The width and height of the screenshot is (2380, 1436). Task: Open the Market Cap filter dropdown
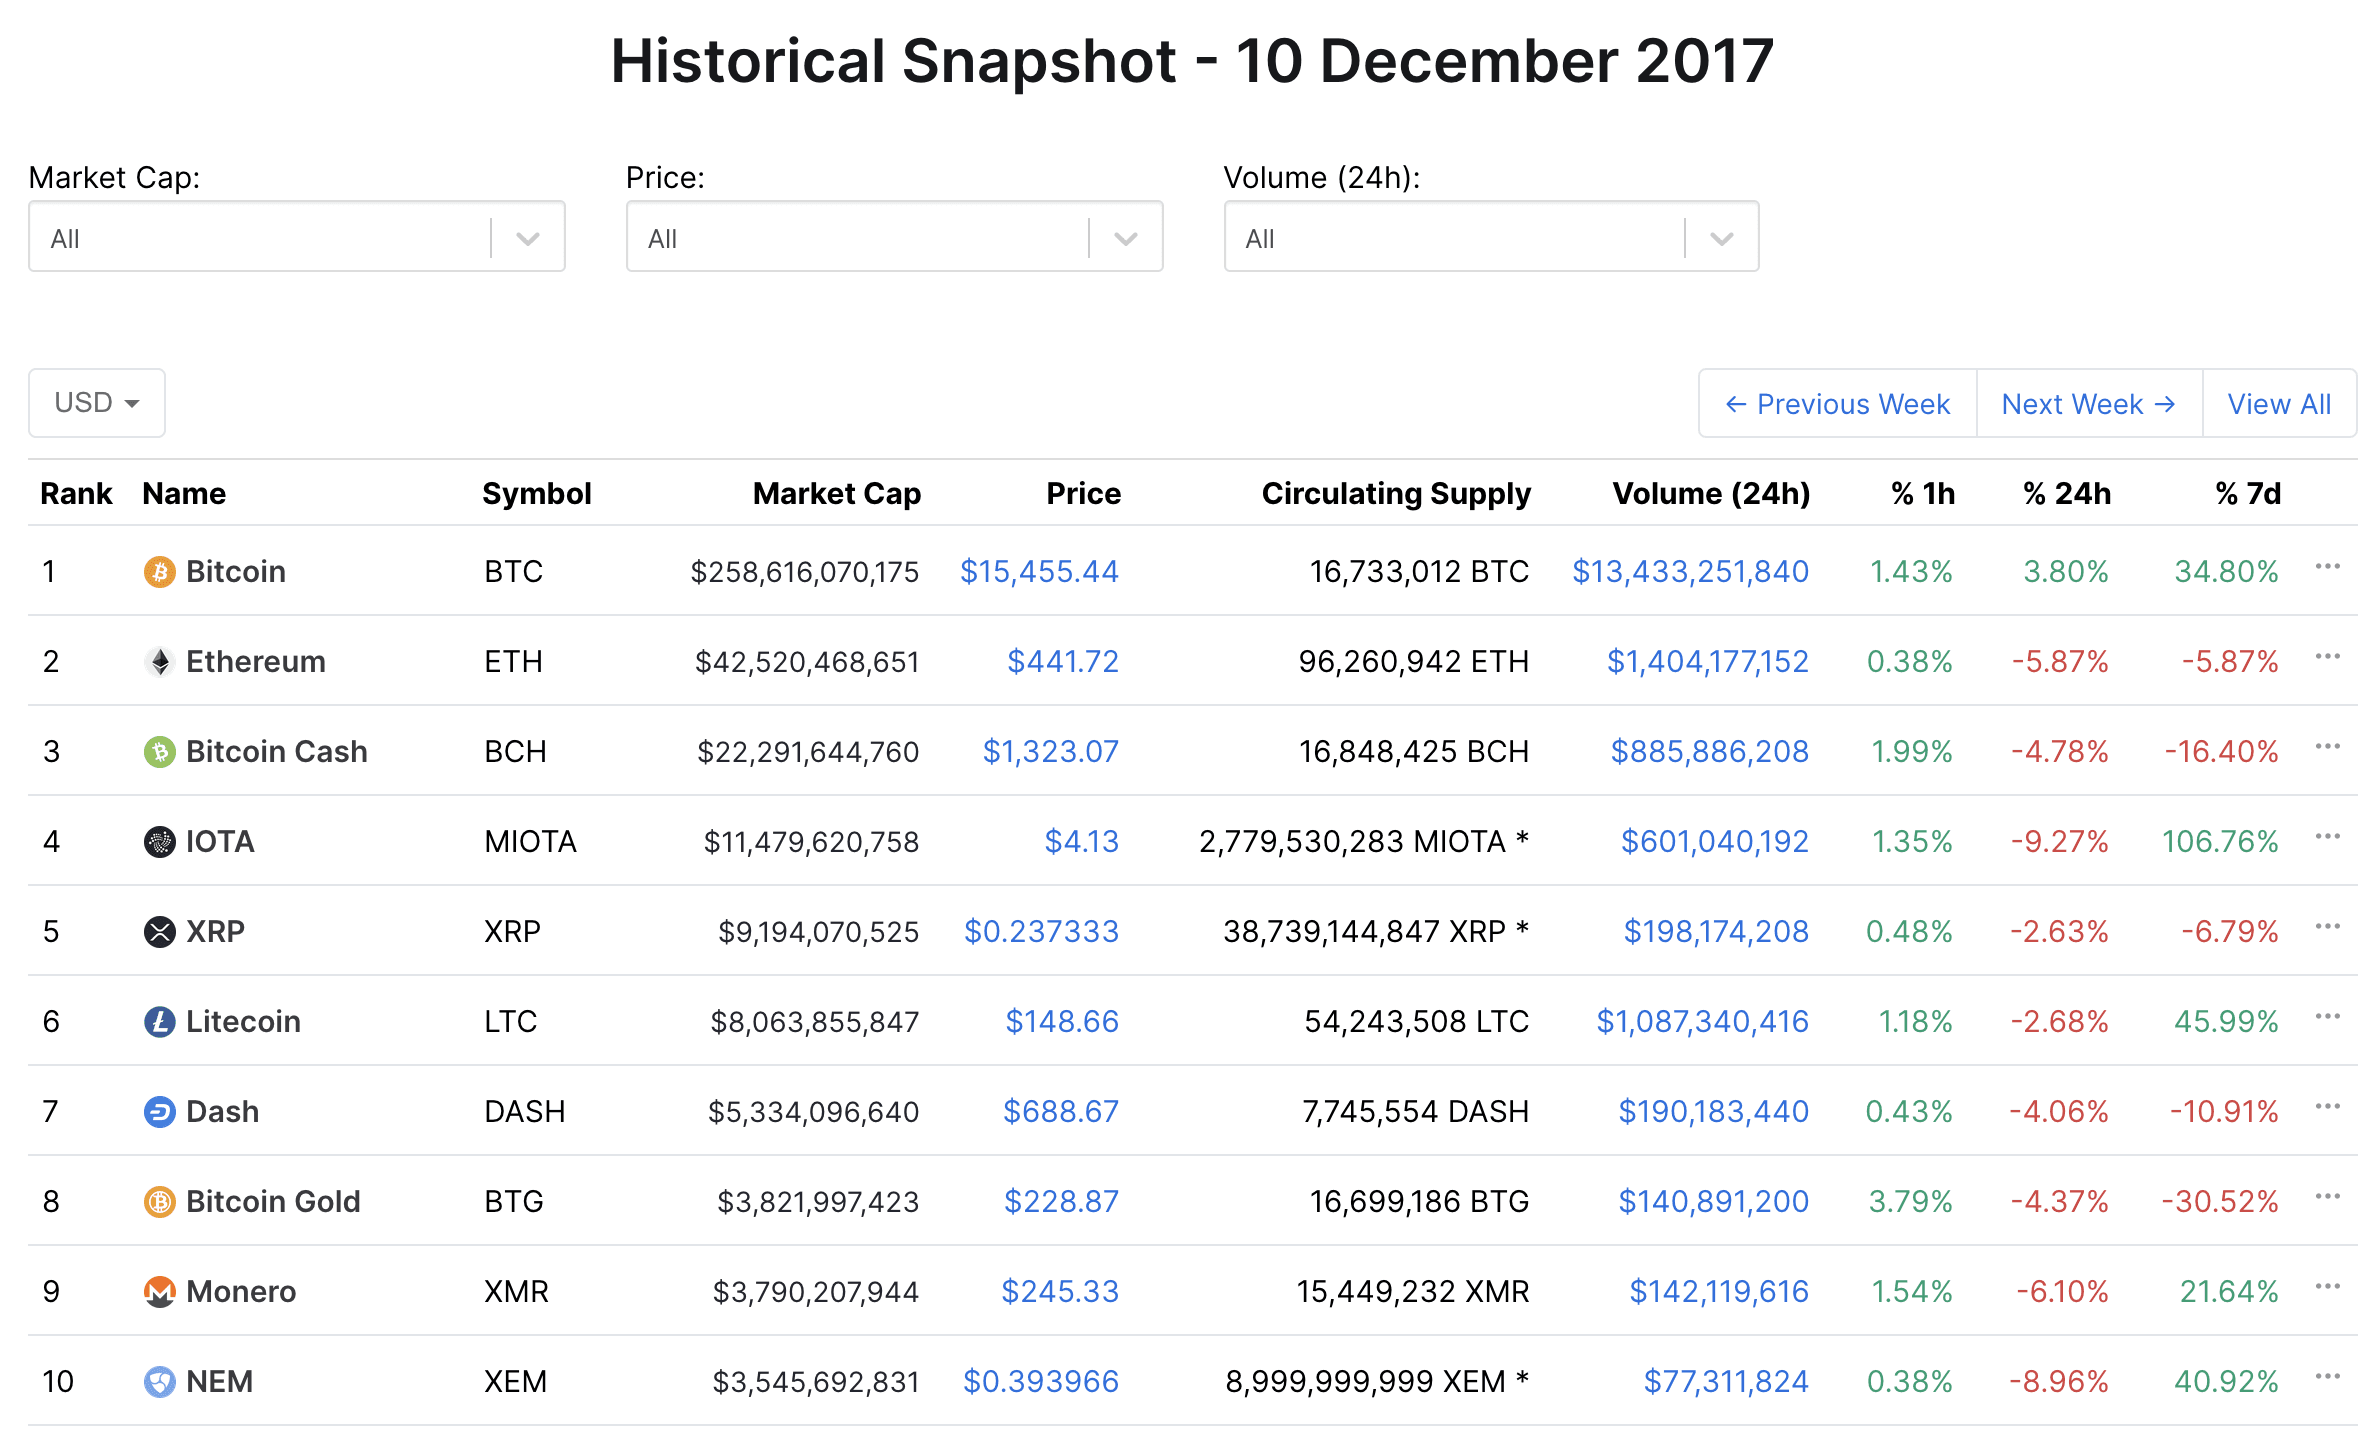[x=297, y=237]
